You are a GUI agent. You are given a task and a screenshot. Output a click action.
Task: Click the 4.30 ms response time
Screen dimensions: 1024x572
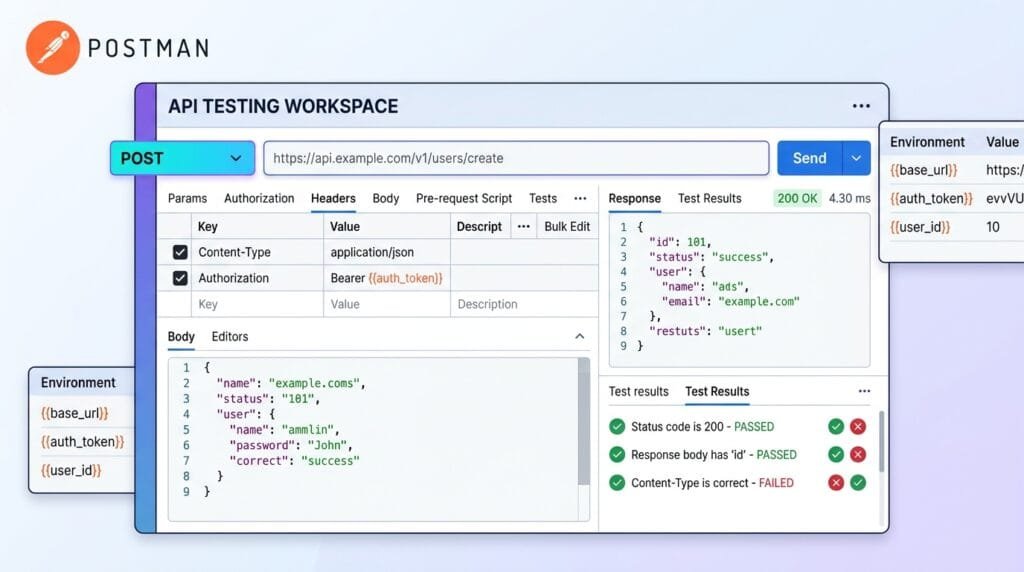click(850, 198)
